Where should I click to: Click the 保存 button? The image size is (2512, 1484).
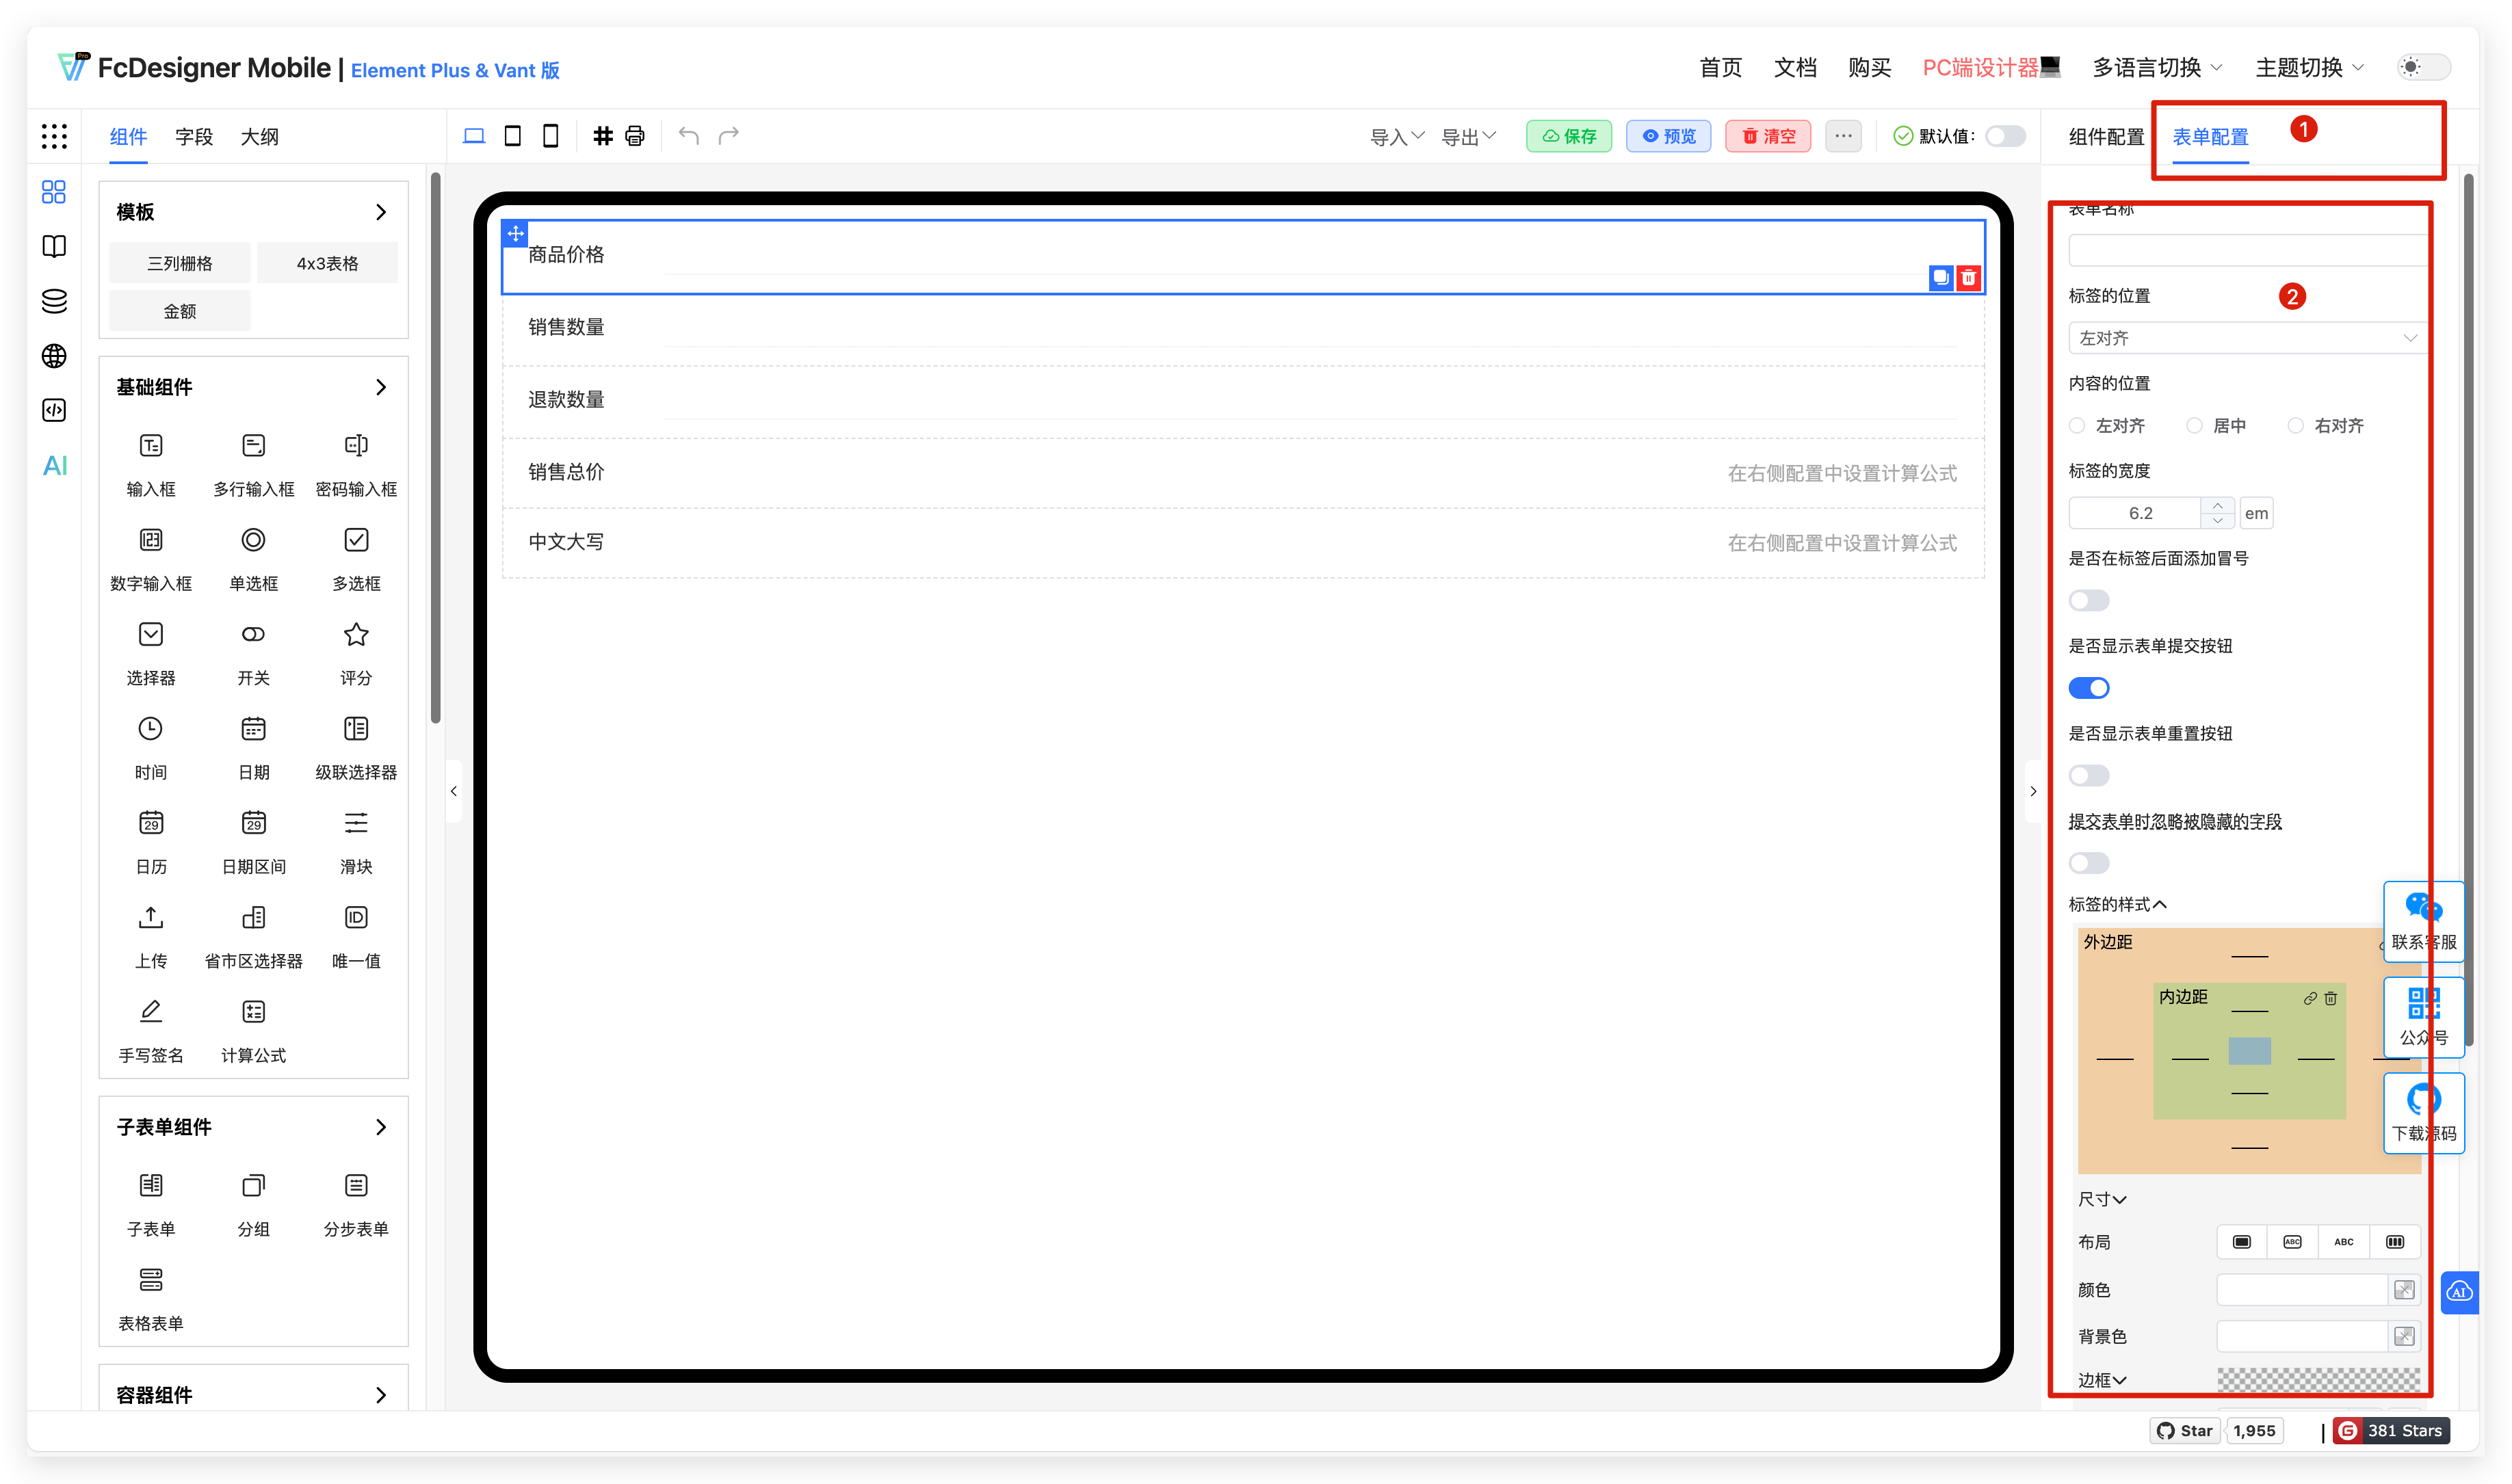point(1568,135)
